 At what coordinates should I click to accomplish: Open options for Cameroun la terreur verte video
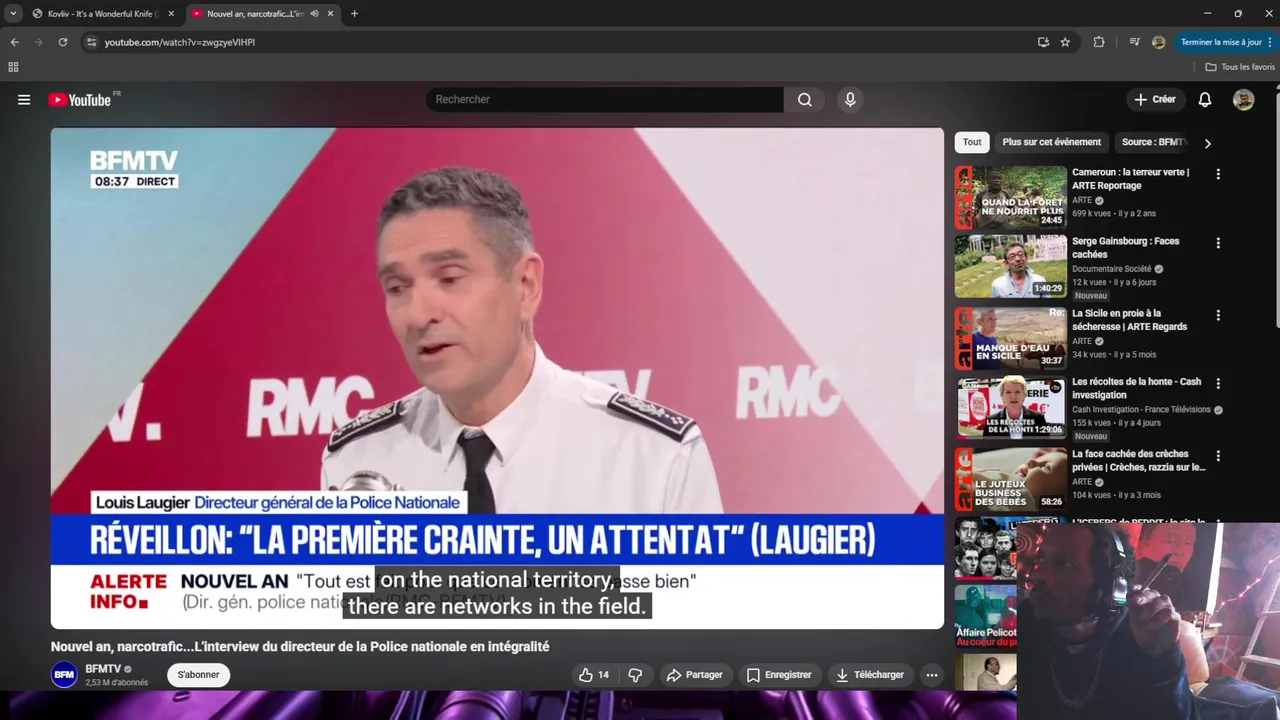(1218, 174)
